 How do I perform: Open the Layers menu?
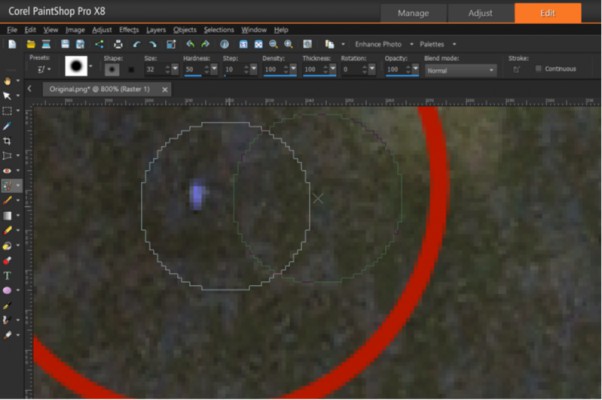point(156,30)
